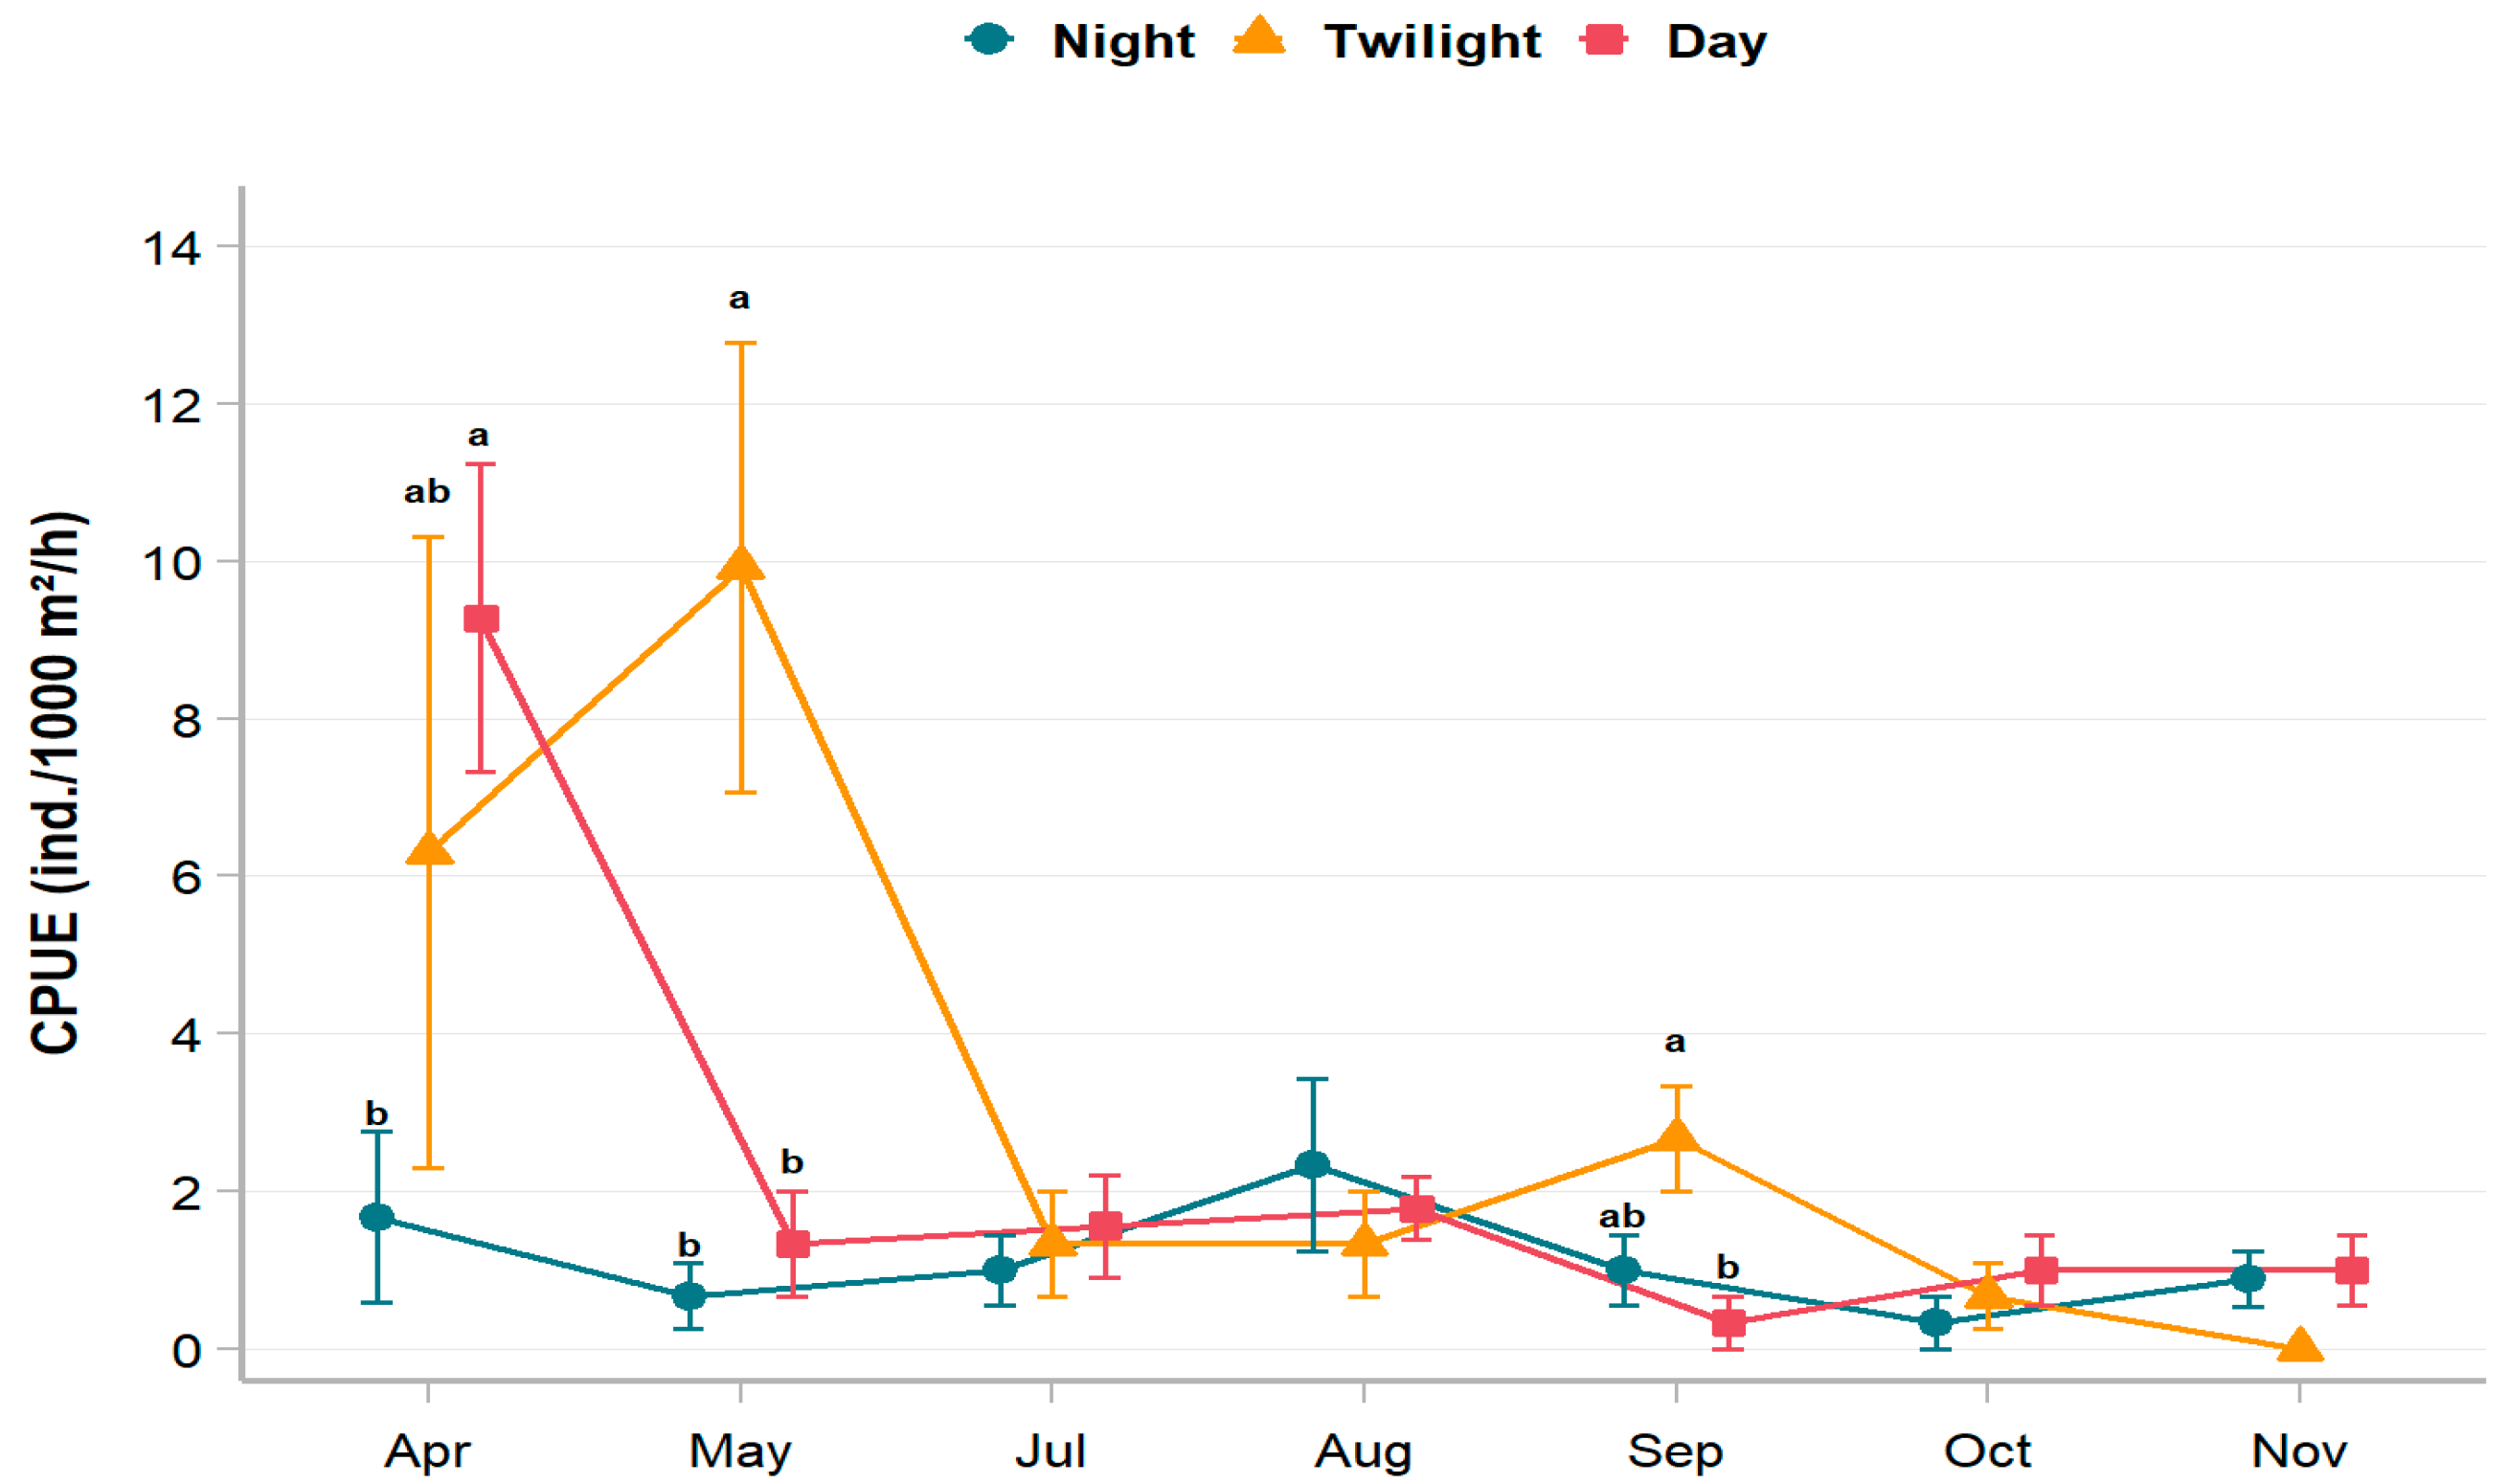Select the Twilight triangle at zero in November
Image resolution: width=2508 pixels, height=1484 pixels.
click(2300, 1346)
